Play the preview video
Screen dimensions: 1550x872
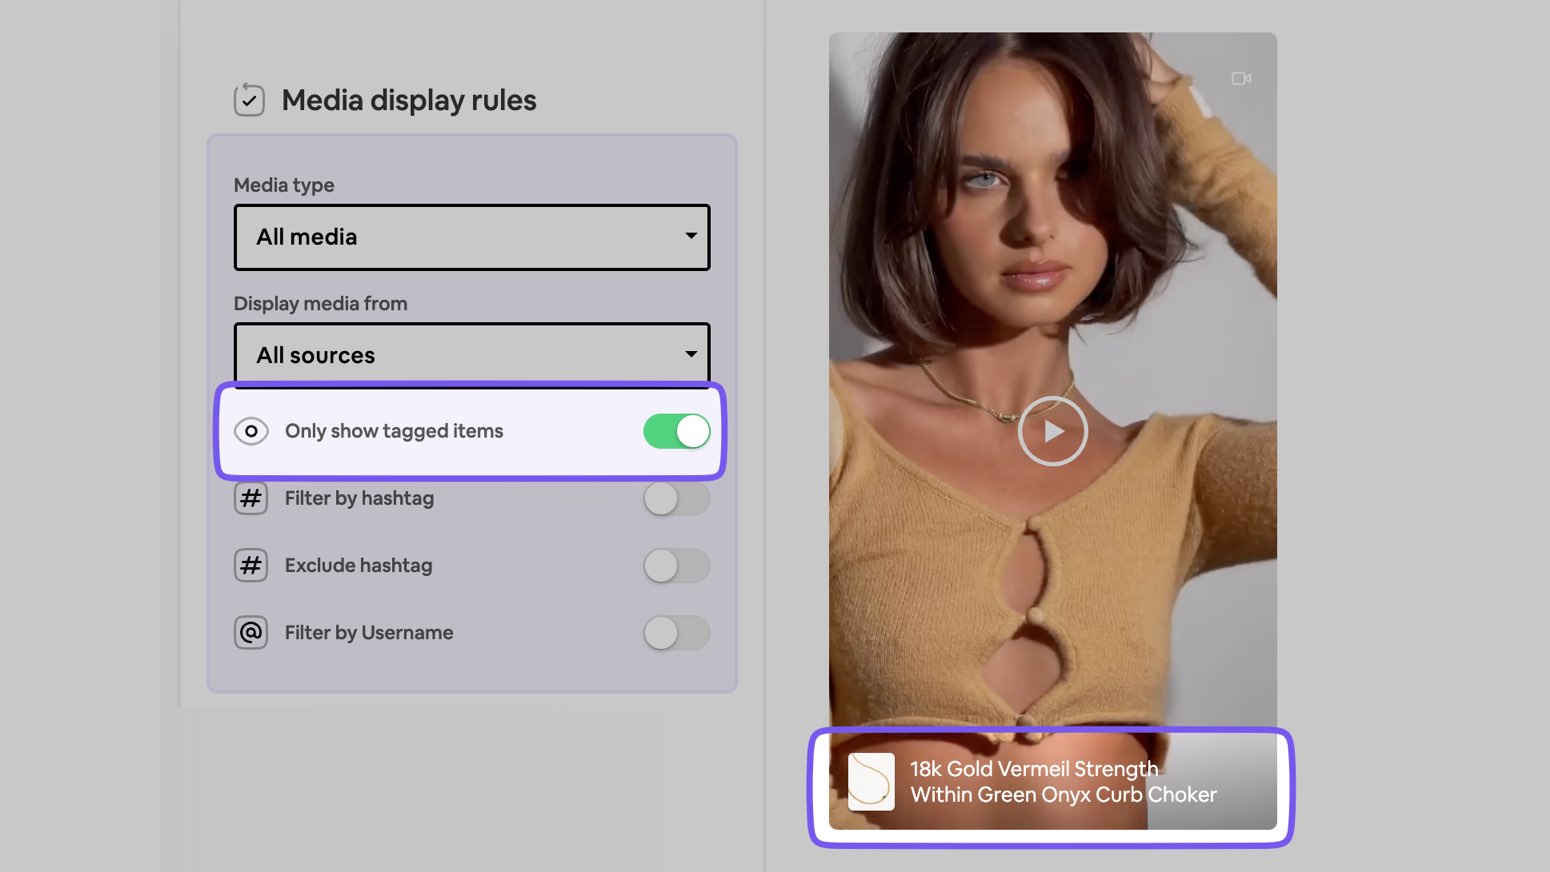click(1053, 431)
